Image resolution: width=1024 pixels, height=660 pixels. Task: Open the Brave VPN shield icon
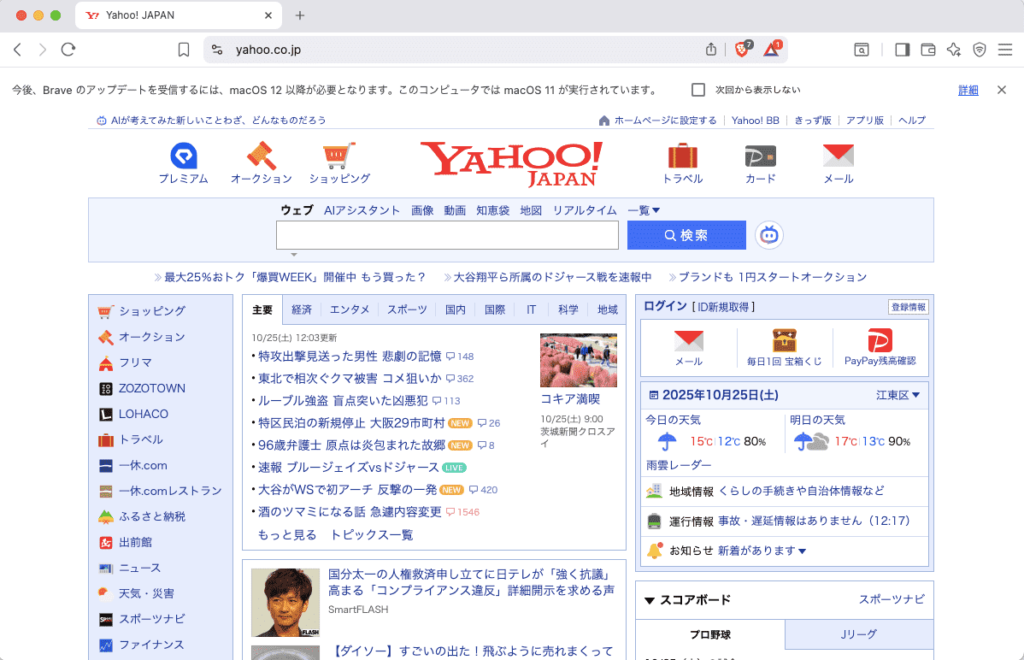click(x=979, y=50)
